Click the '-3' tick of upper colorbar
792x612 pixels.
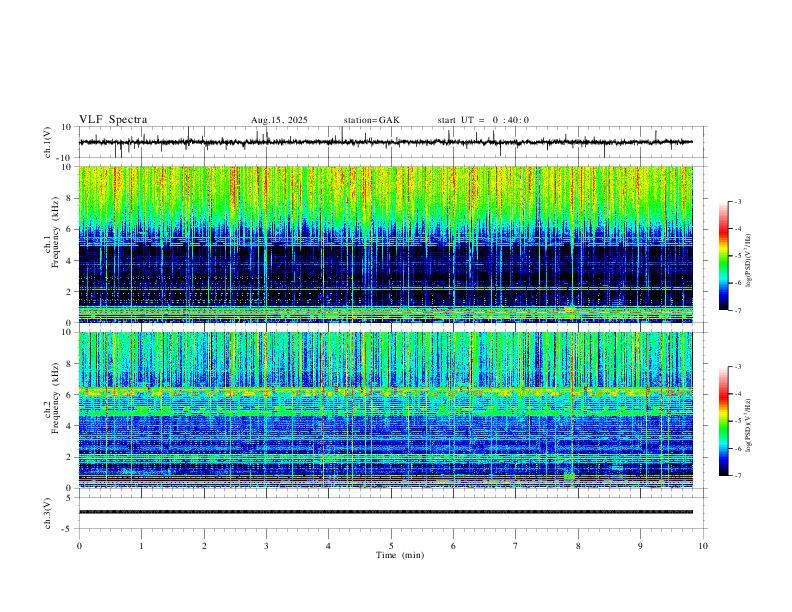pyautogui.click(x=737, y=201)
